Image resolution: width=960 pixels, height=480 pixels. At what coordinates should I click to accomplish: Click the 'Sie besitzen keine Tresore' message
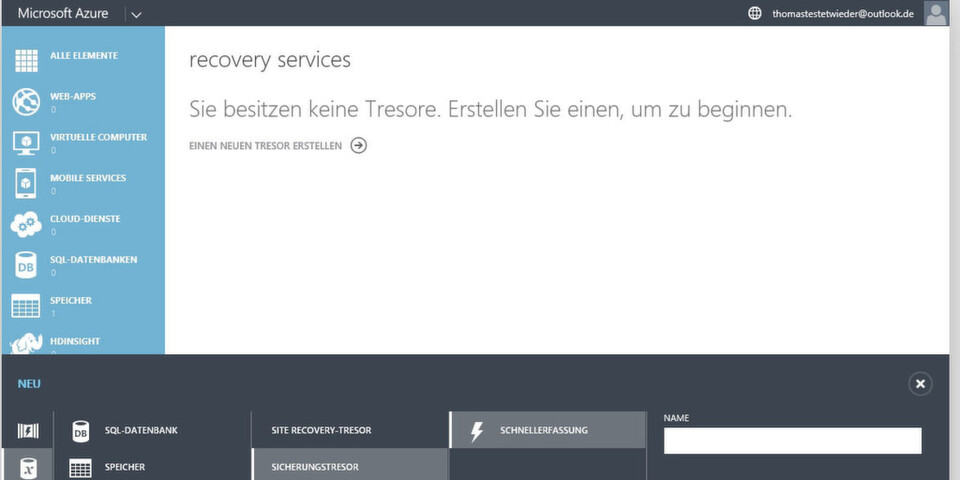coord(490,110)
